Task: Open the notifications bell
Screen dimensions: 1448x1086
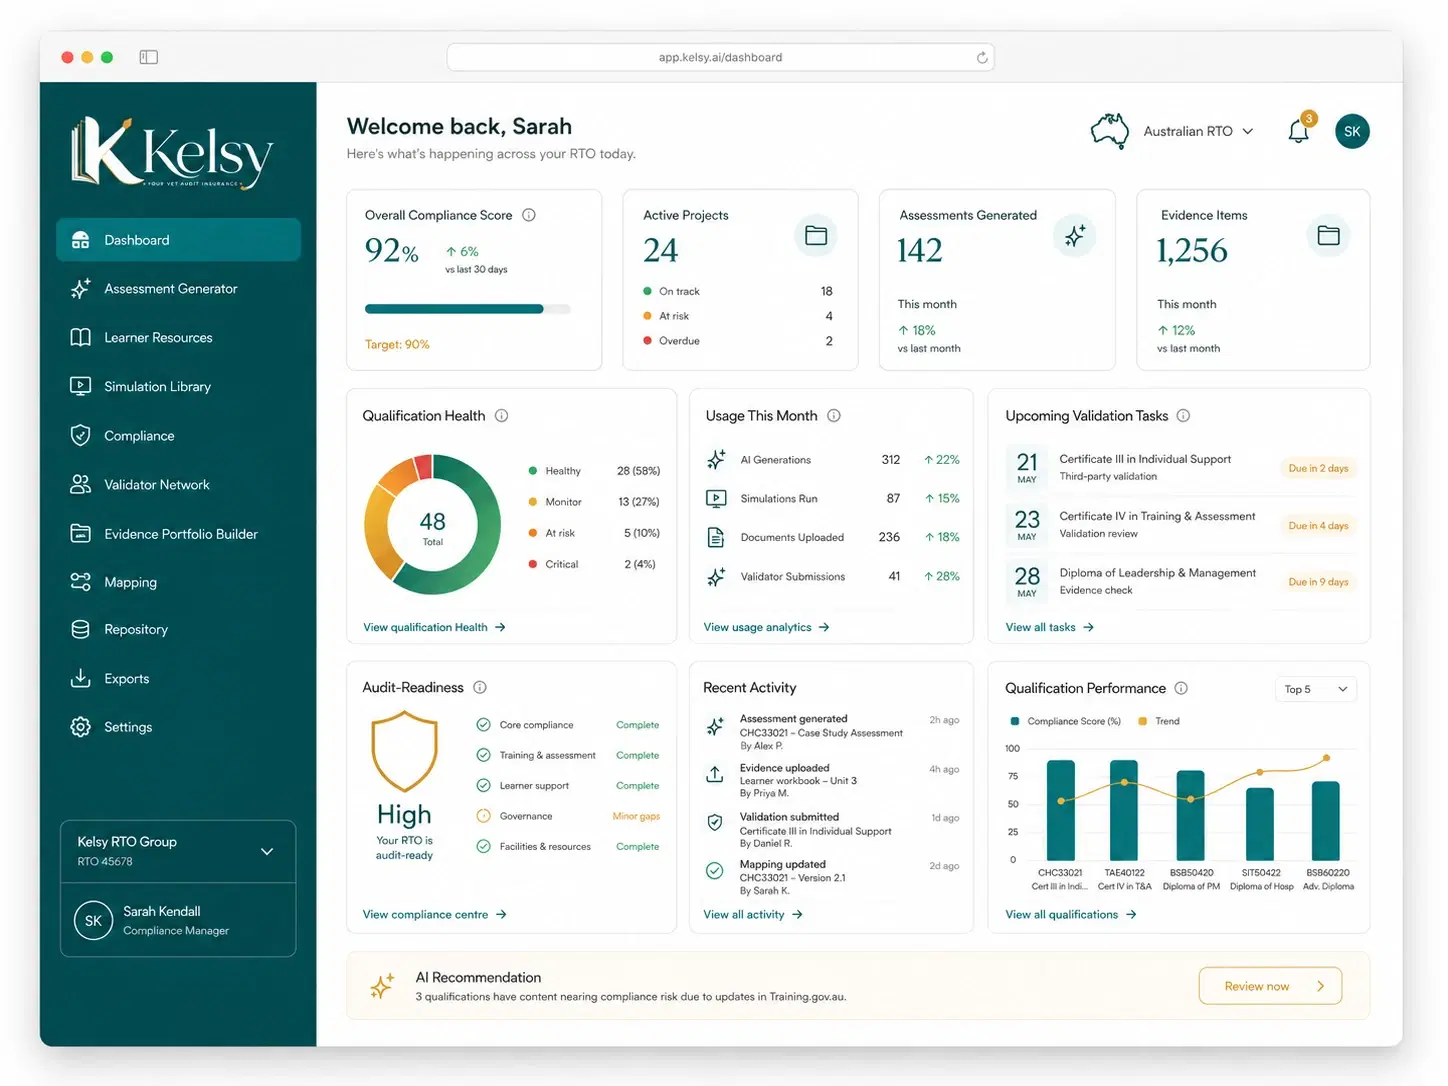Action: 1299,131
